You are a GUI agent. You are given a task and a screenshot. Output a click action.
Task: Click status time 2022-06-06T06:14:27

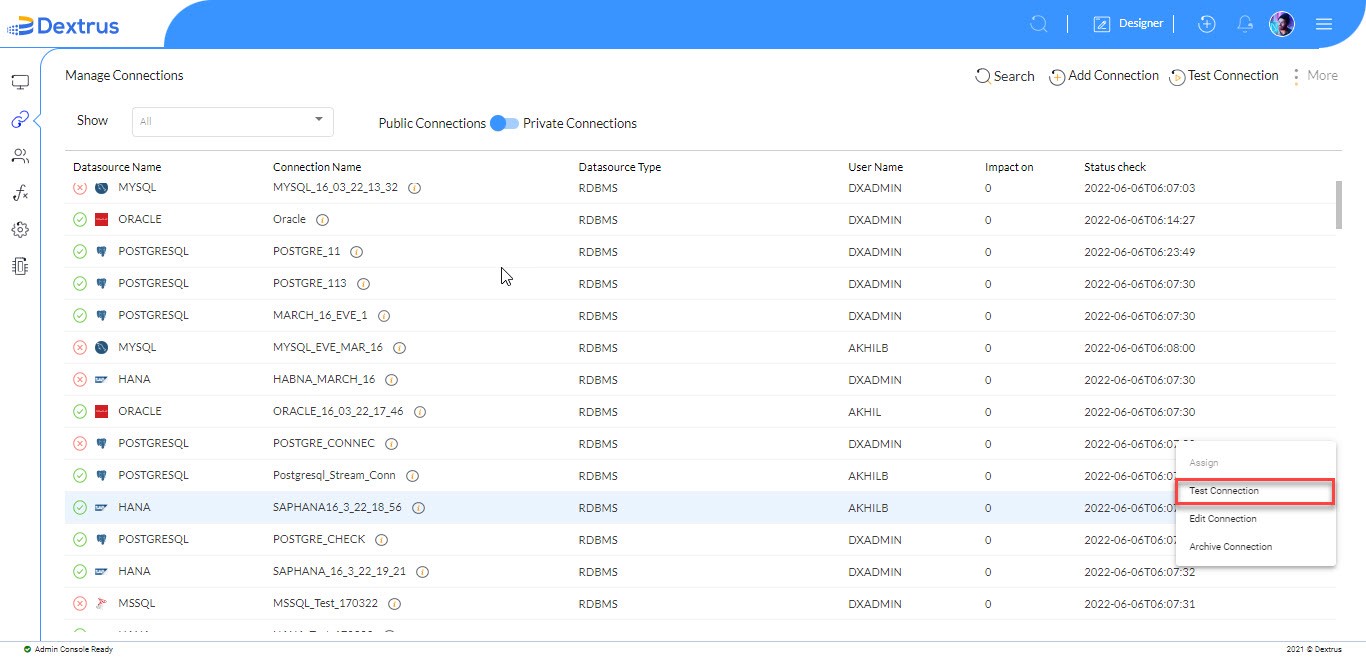coord(1140,220)
